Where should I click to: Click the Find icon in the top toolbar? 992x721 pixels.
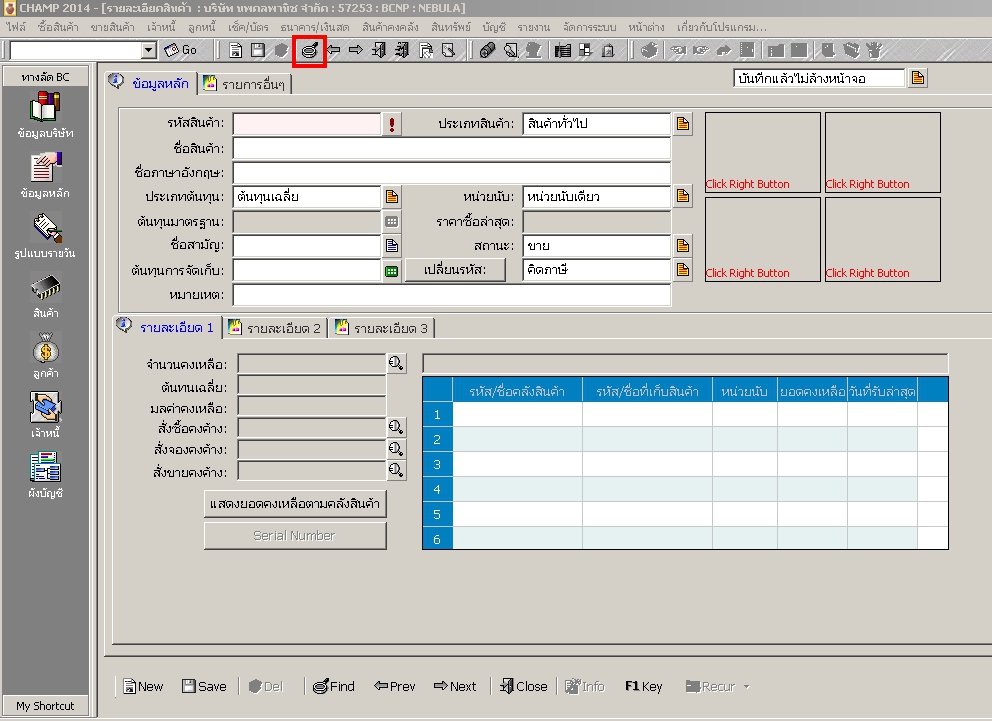(x=309, y=51)
